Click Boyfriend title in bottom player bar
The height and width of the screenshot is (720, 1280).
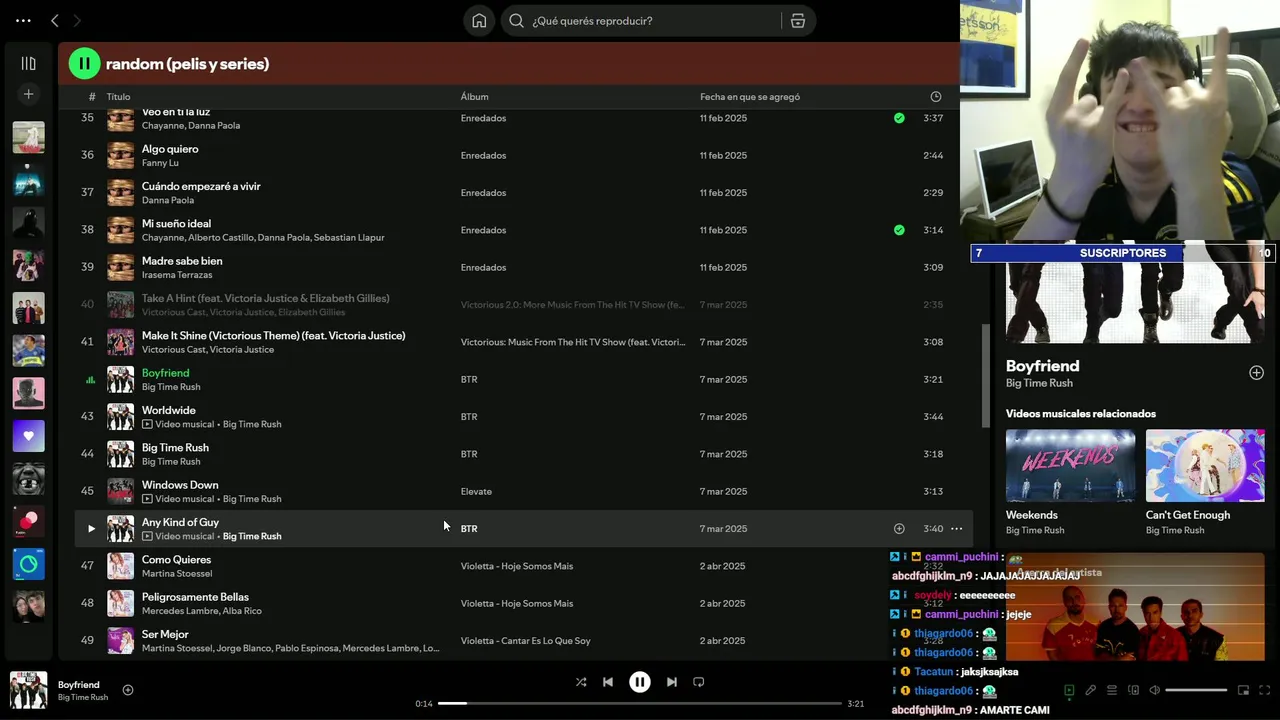pyautogui.click(x=79, y=685)
